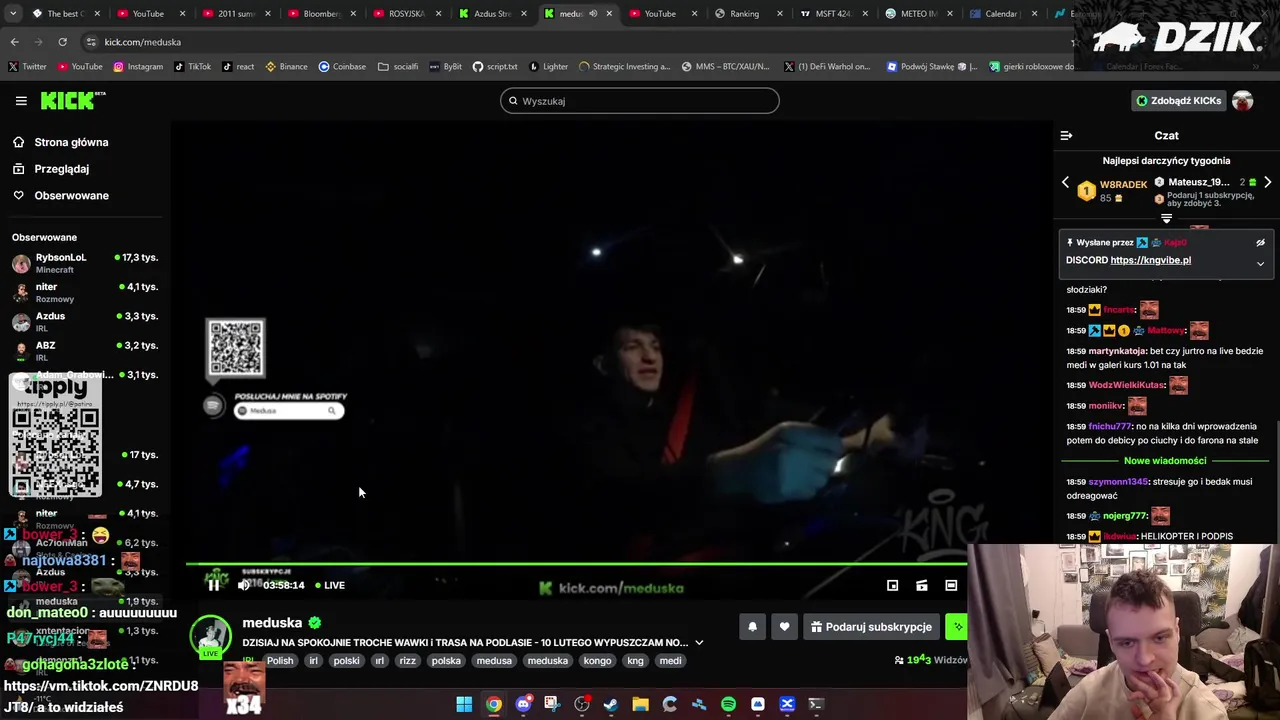Click the green subscribe button
Viewport: 1280px width, 720px height.
(x=957, y=627)
